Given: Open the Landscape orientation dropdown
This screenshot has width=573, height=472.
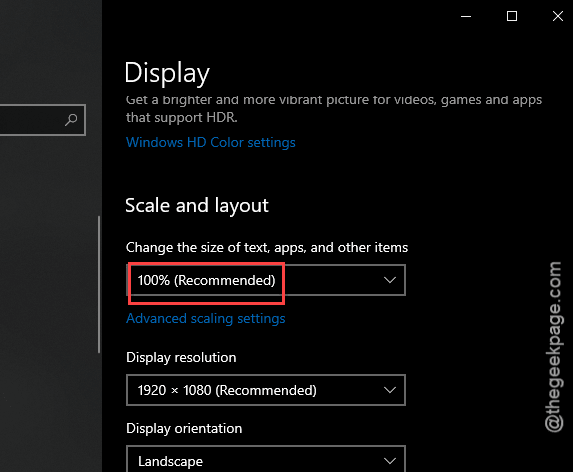Looking at the screenshot, I should click(x=266, y=459).
